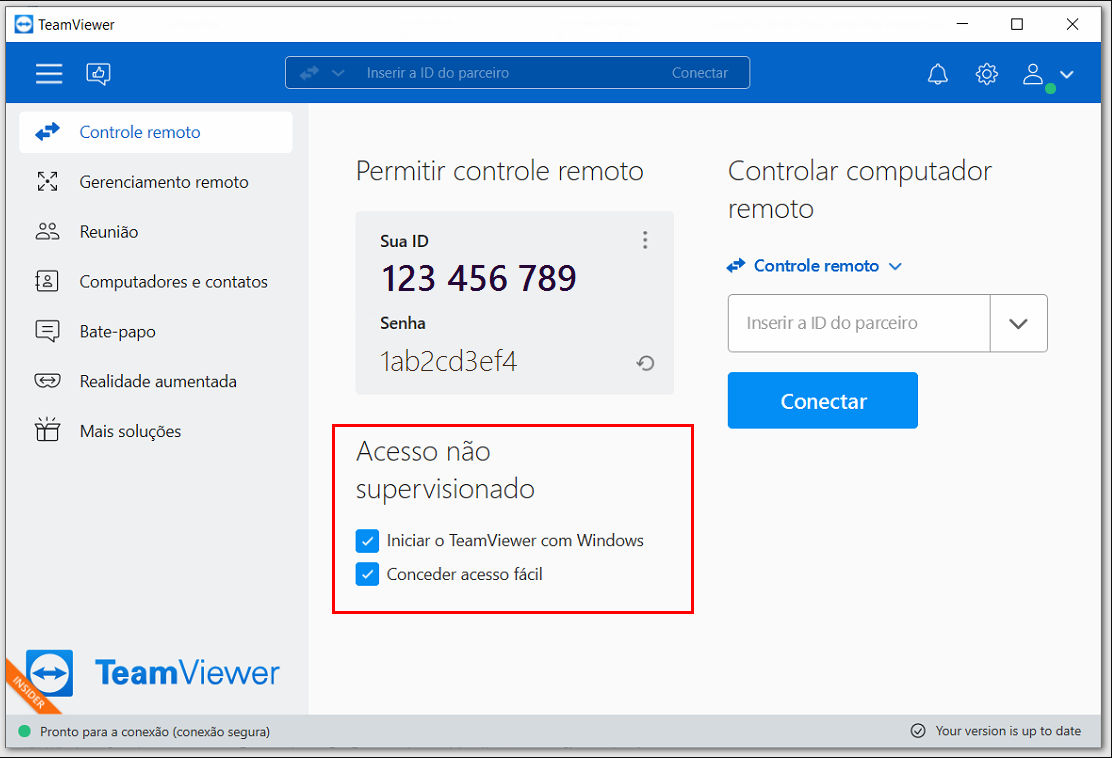Open Gerenciamento remoto section
Viewport: 1112px width, 758px height.
click(x=156, y=182)
